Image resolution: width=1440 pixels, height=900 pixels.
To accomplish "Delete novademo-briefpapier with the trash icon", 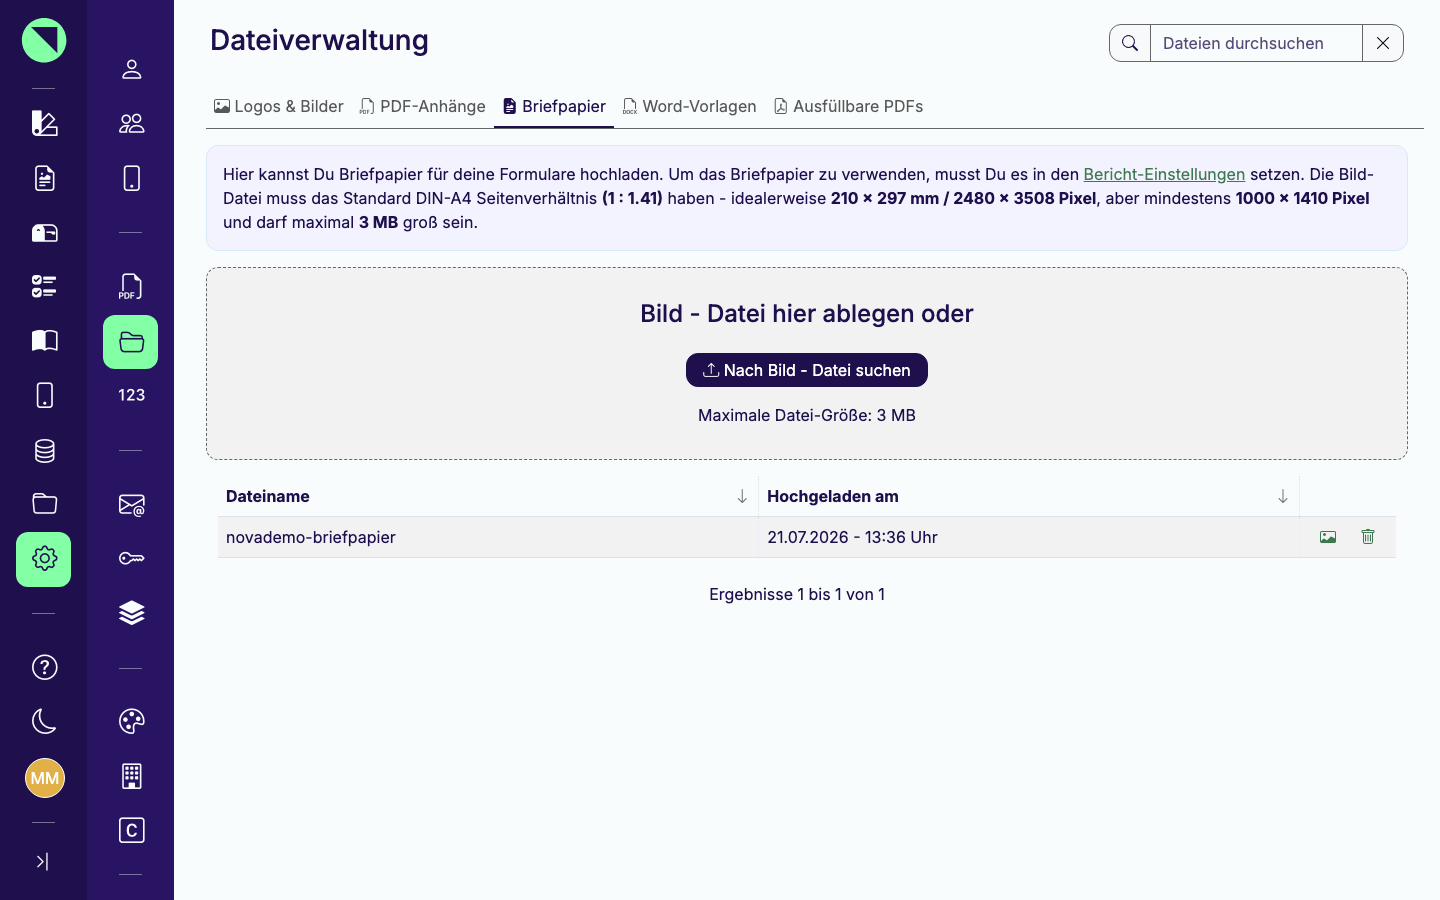I will point(1368,537).
